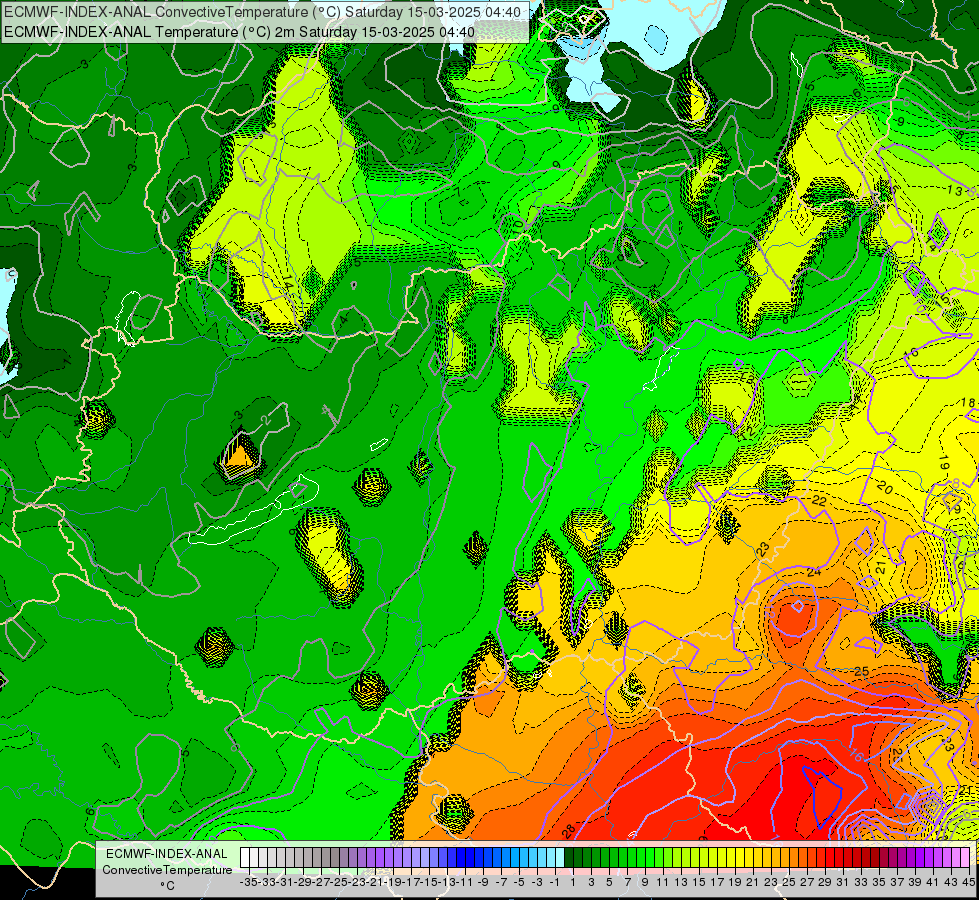This screenshot has height=900, width=979.
Task: Click the ConvectiveTemperature title line at top
Action: point(262,11)
